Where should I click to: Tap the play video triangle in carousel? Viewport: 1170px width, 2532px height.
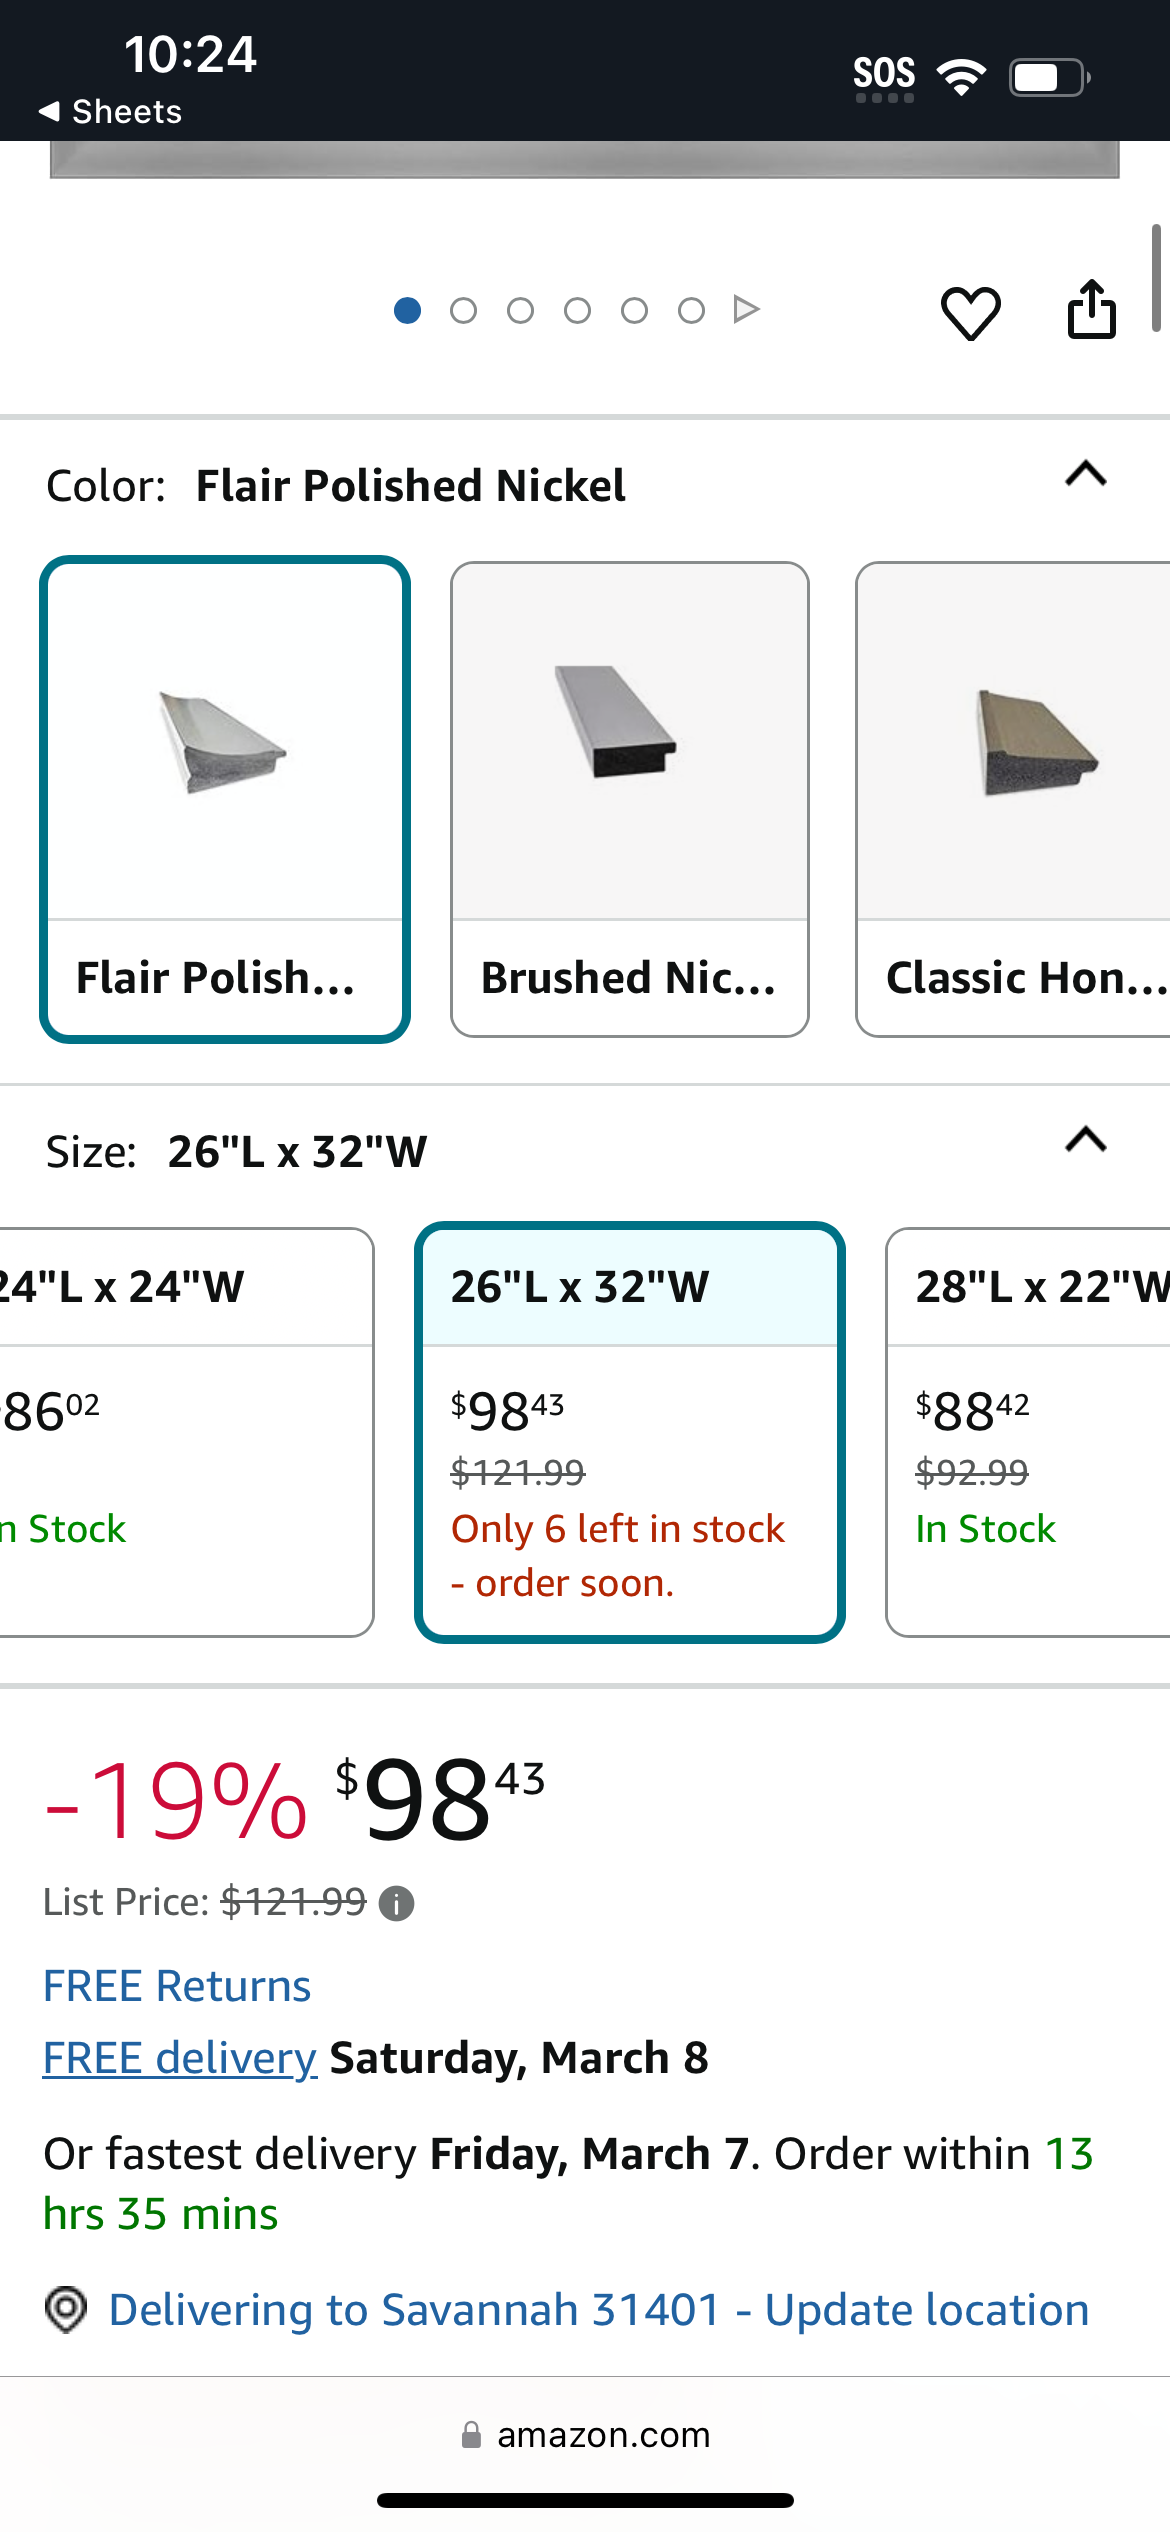pyautogui.click(x=745, y=310)
